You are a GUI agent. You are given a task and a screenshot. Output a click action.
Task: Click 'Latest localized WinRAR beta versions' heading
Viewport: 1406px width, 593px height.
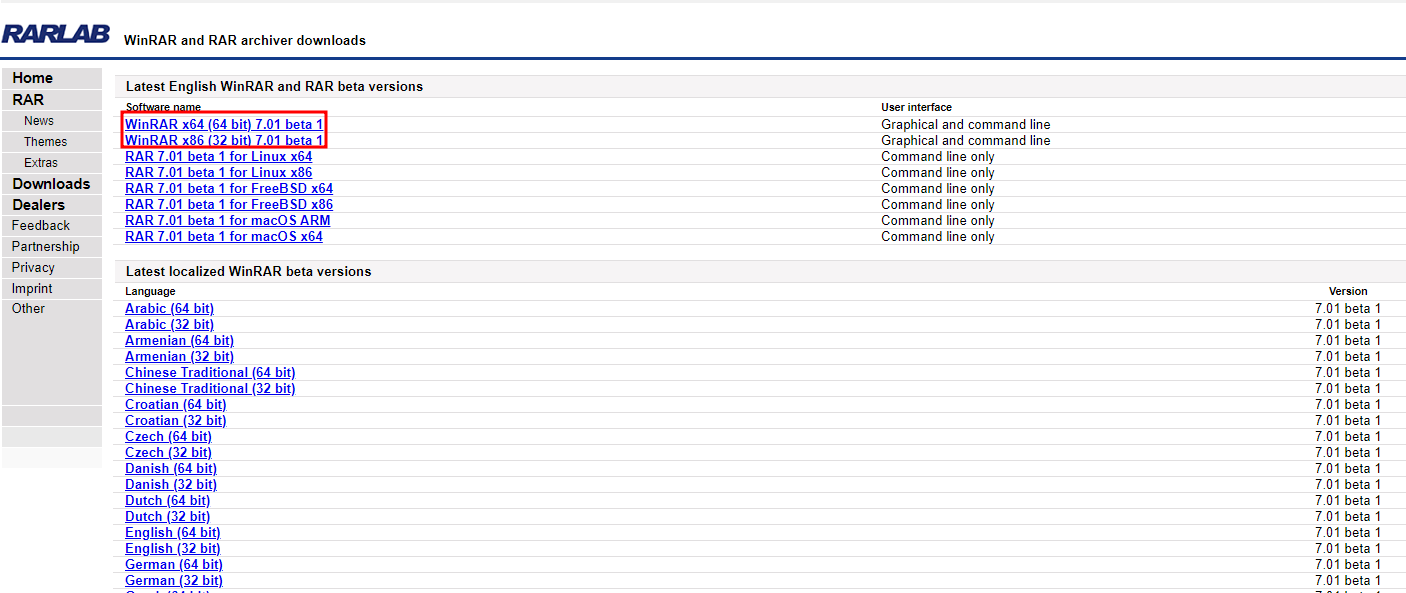tap(248, 272)
